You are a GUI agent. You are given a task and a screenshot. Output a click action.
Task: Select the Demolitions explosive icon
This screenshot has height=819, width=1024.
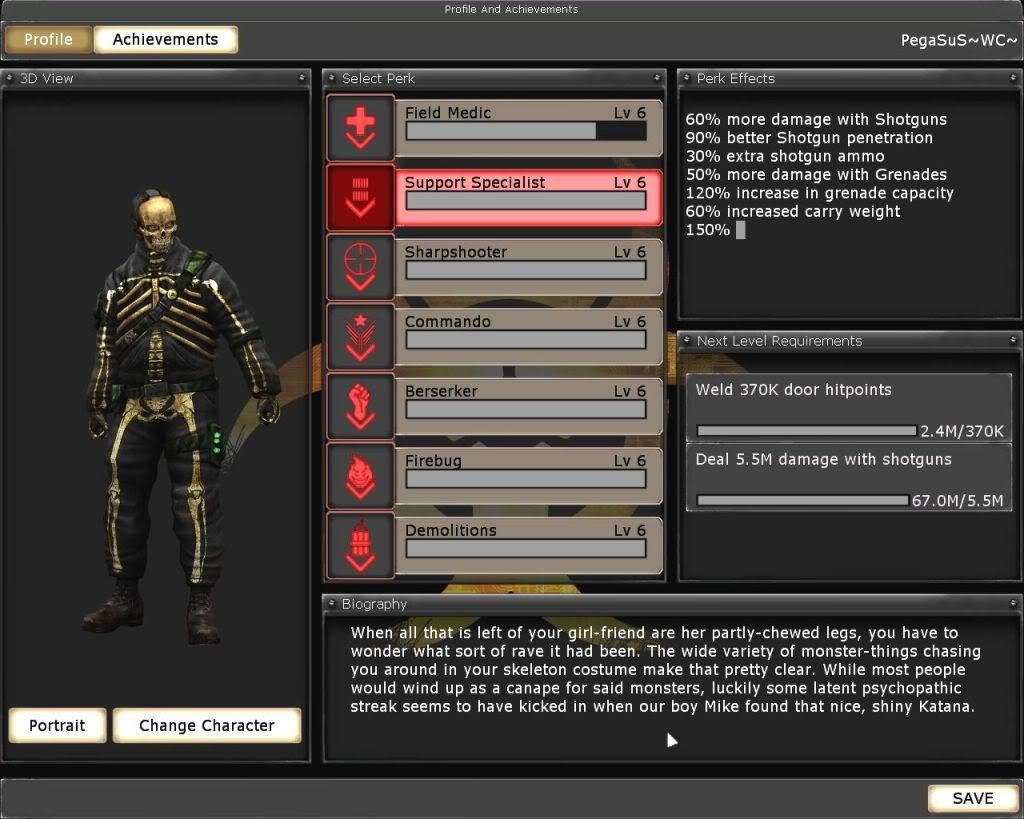click(359, 546)
